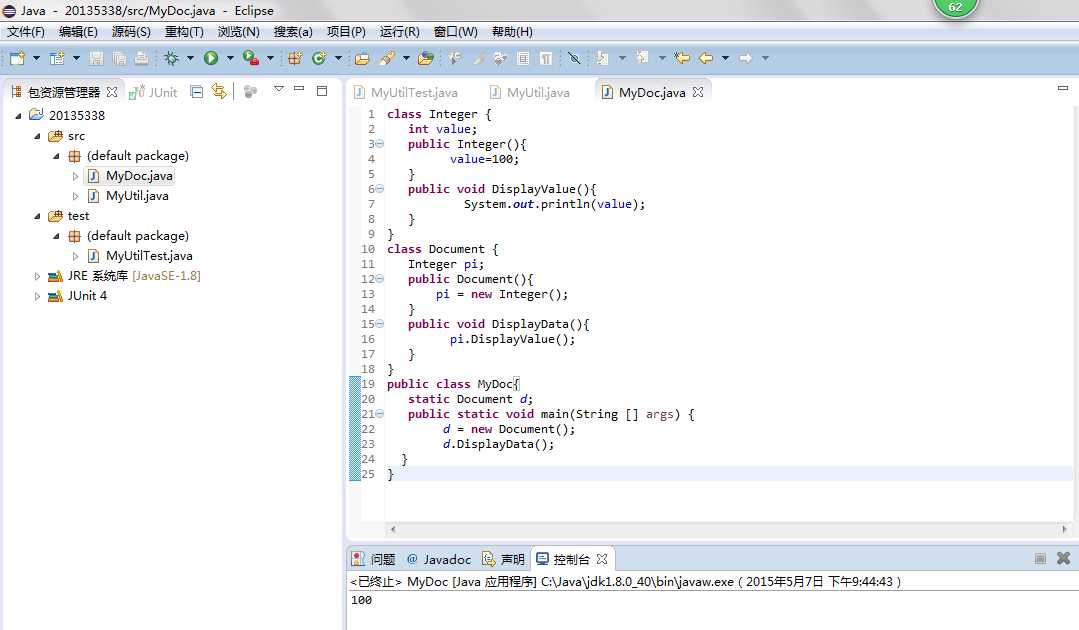Switch to the JUnit view tab
This screenshot has width=1079, height=630.
[x=154, y=92]
